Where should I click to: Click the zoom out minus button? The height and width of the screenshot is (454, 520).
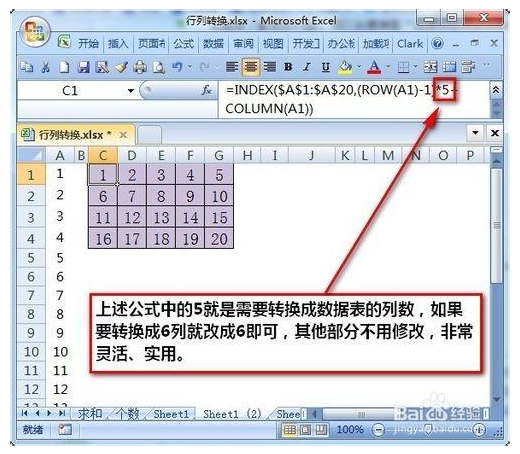tap(378, 430)
